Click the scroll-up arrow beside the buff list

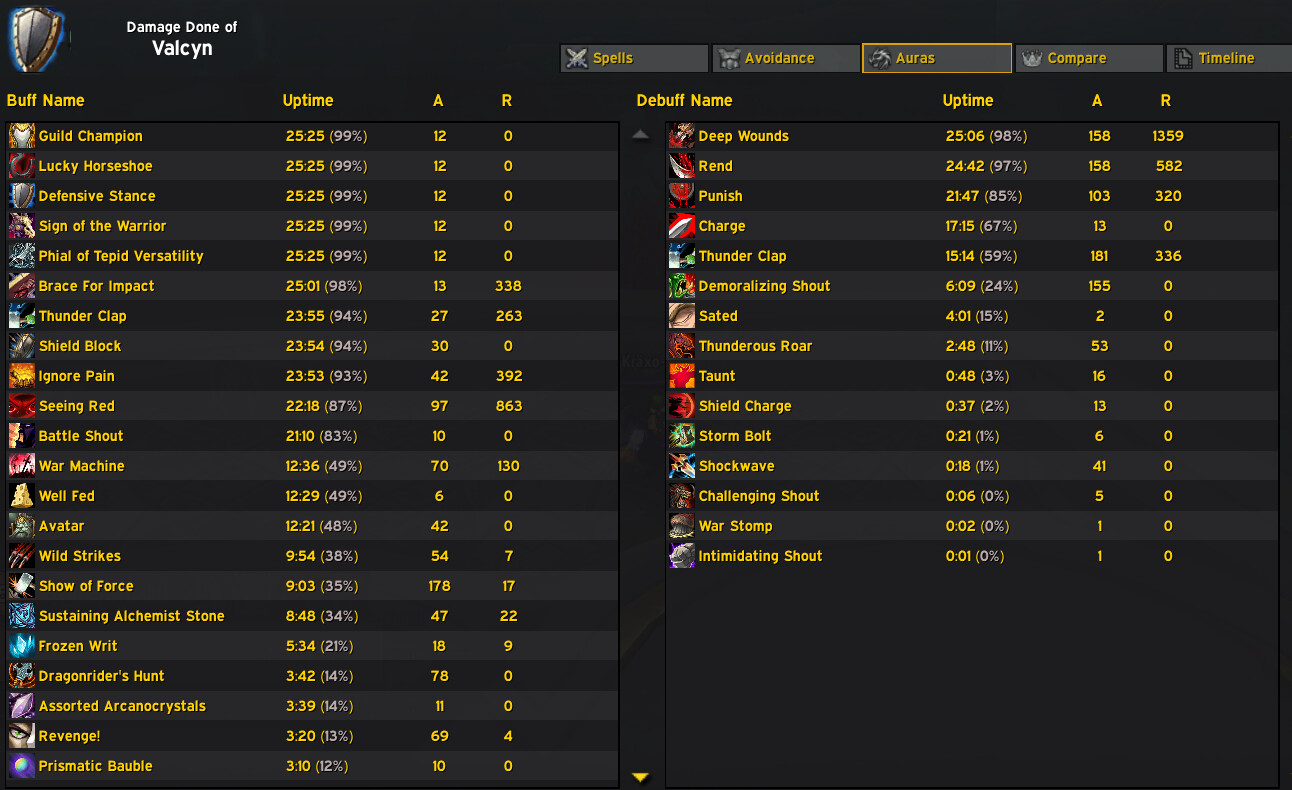pyautogui.click(x=641, y=134)
